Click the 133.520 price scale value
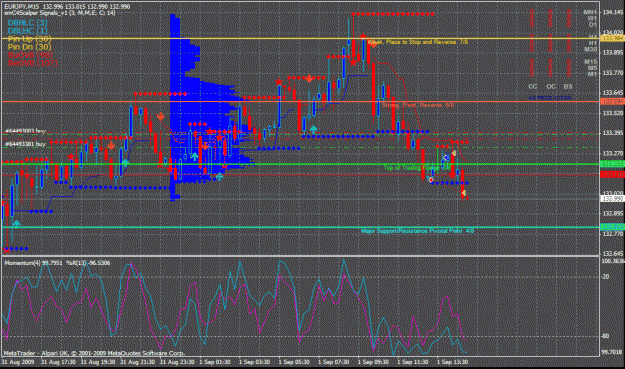Image resolution: width=625 pixels, height=369 pixels. coord(613,113)
